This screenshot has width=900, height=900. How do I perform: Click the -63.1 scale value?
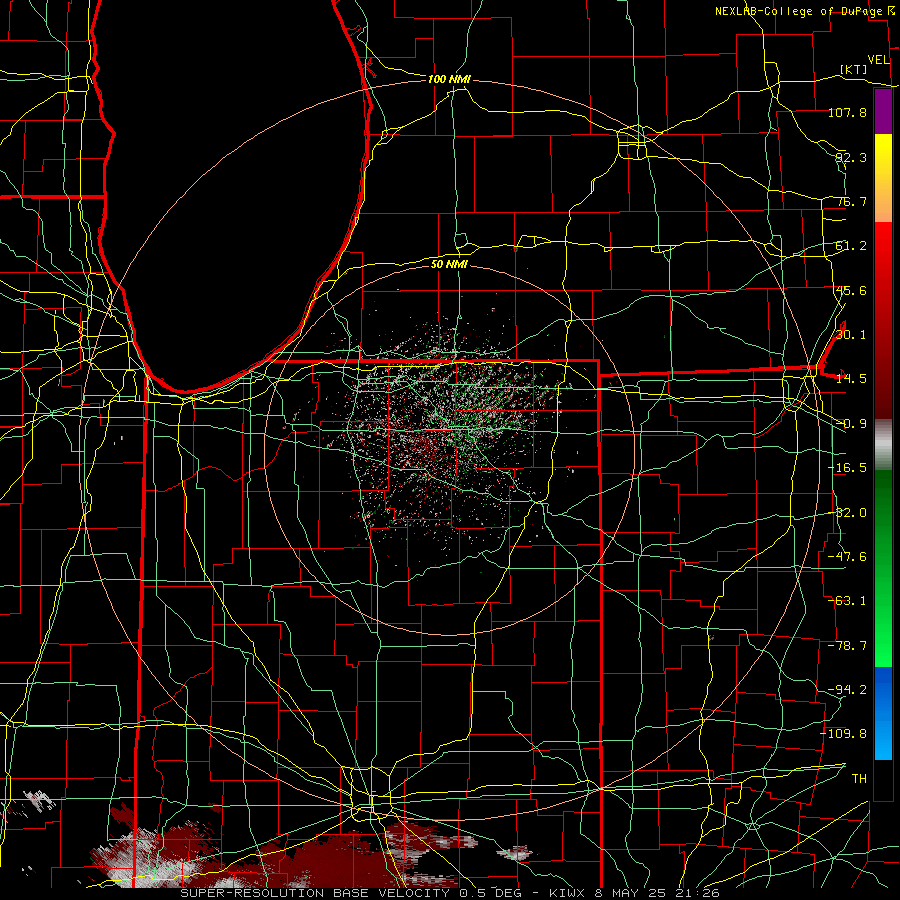pos(847,601)
